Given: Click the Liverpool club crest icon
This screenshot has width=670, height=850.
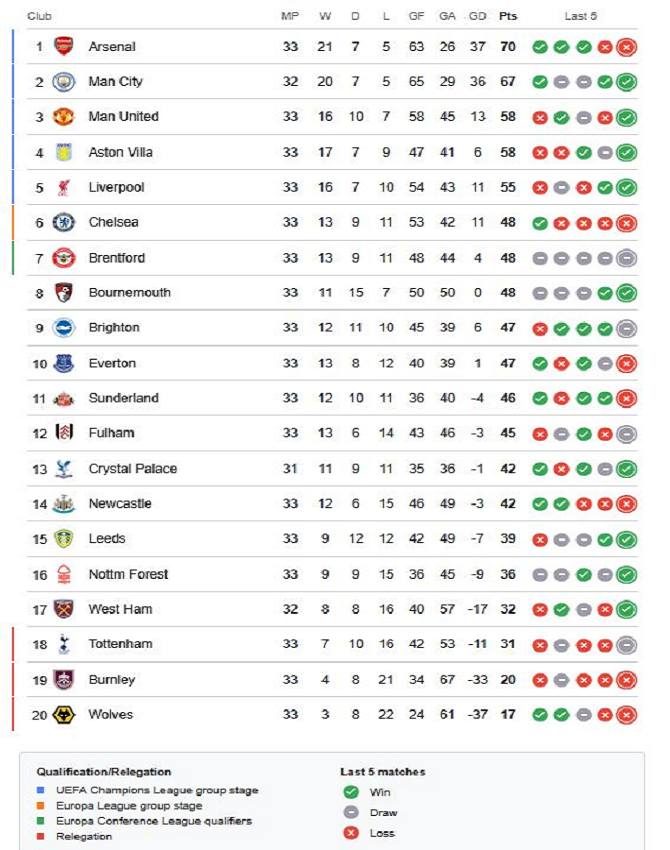Looking at the screenshot, I should pos(63,187).
